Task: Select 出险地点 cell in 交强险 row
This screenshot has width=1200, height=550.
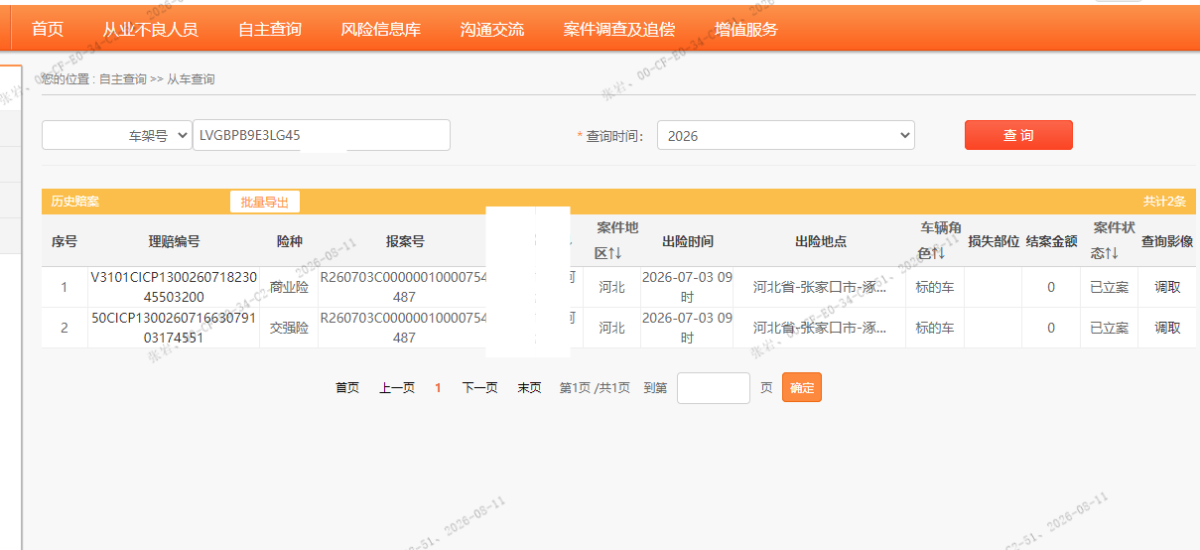Action: (820, 328)
